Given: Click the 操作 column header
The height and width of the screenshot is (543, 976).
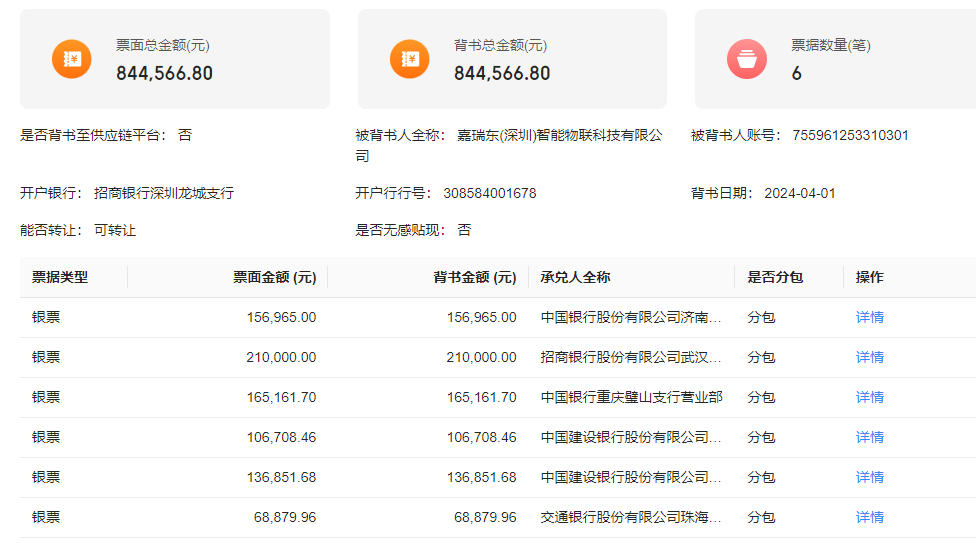Looking at the screenshot, I should coord(870,277).
